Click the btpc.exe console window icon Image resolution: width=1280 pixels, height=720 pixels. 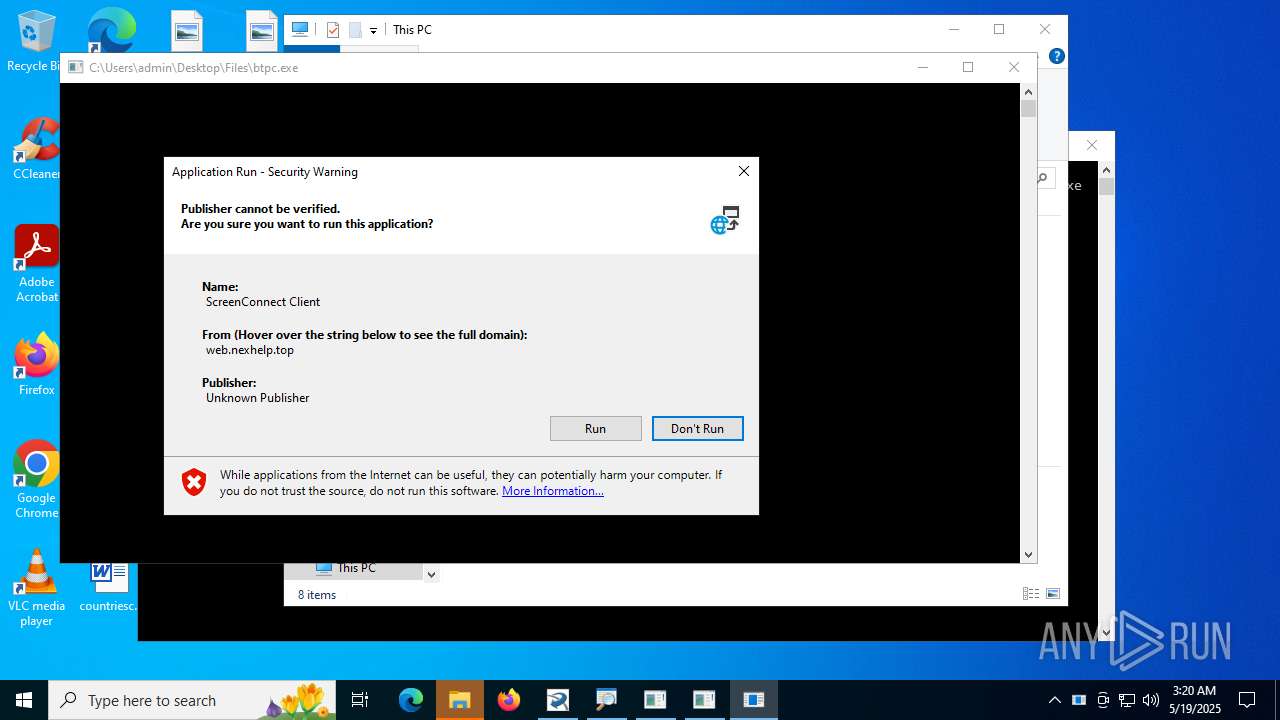click(x=75, y=68)
